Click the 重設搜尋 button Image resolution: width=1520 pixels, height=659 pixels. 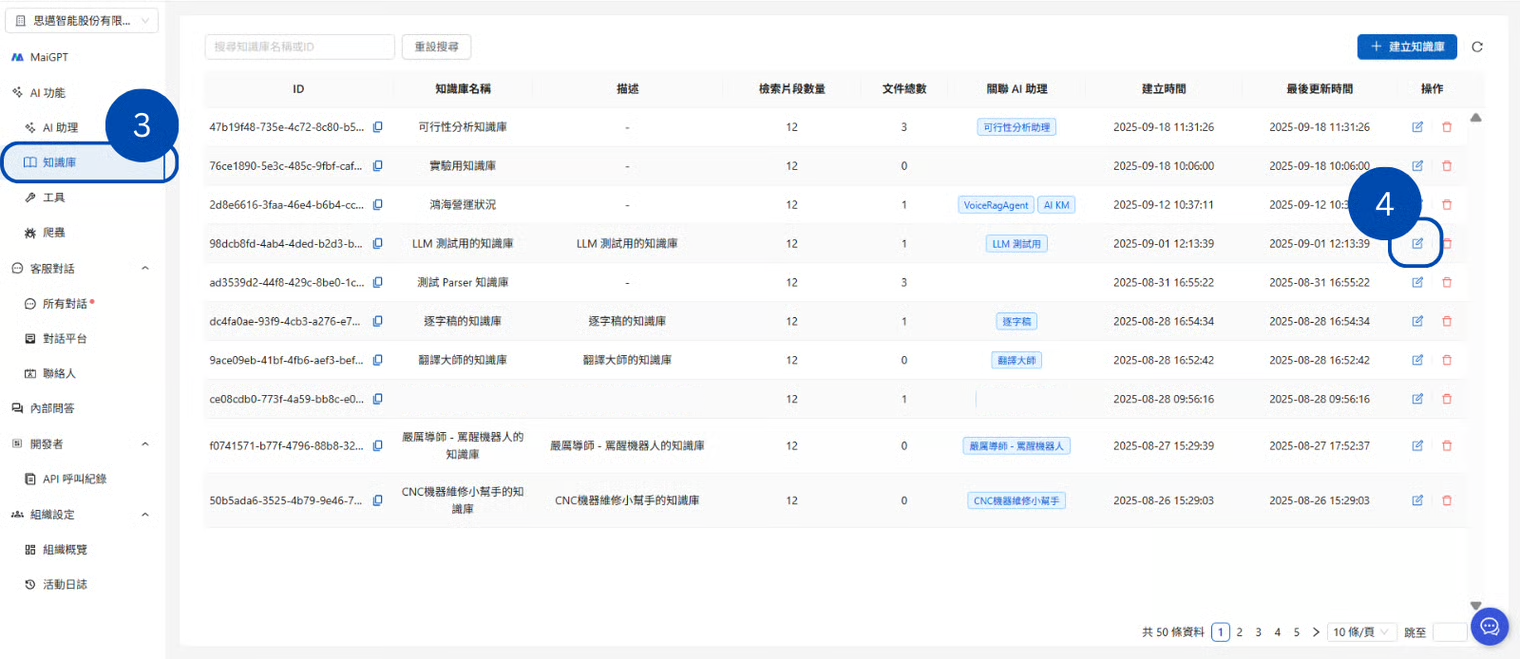click(x=436, y=47)
